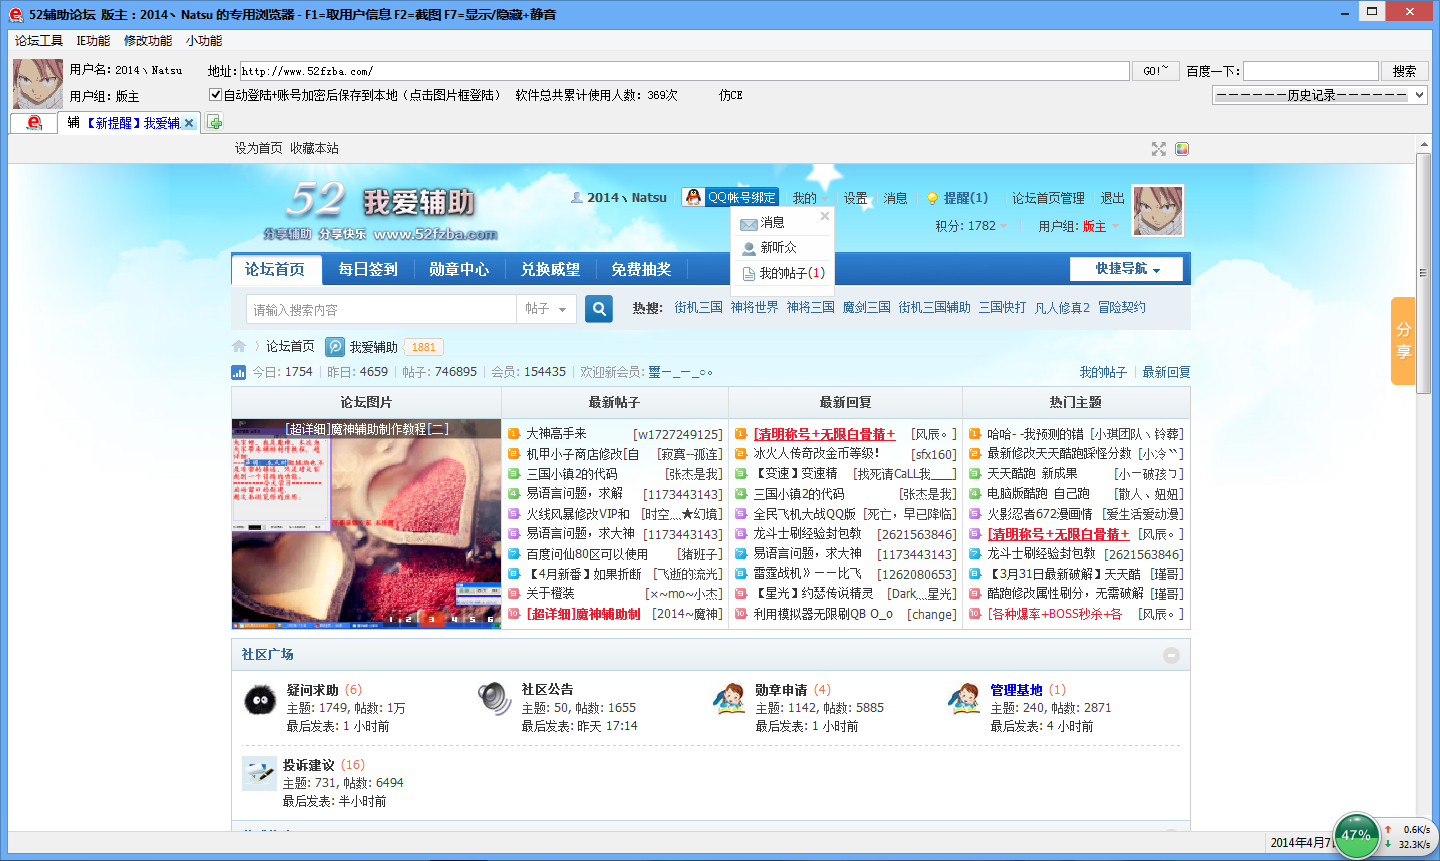Viewport: 1440px width, 861px height.
Task: Click the user avatar login picture beside 用户名
Action: 38,84
